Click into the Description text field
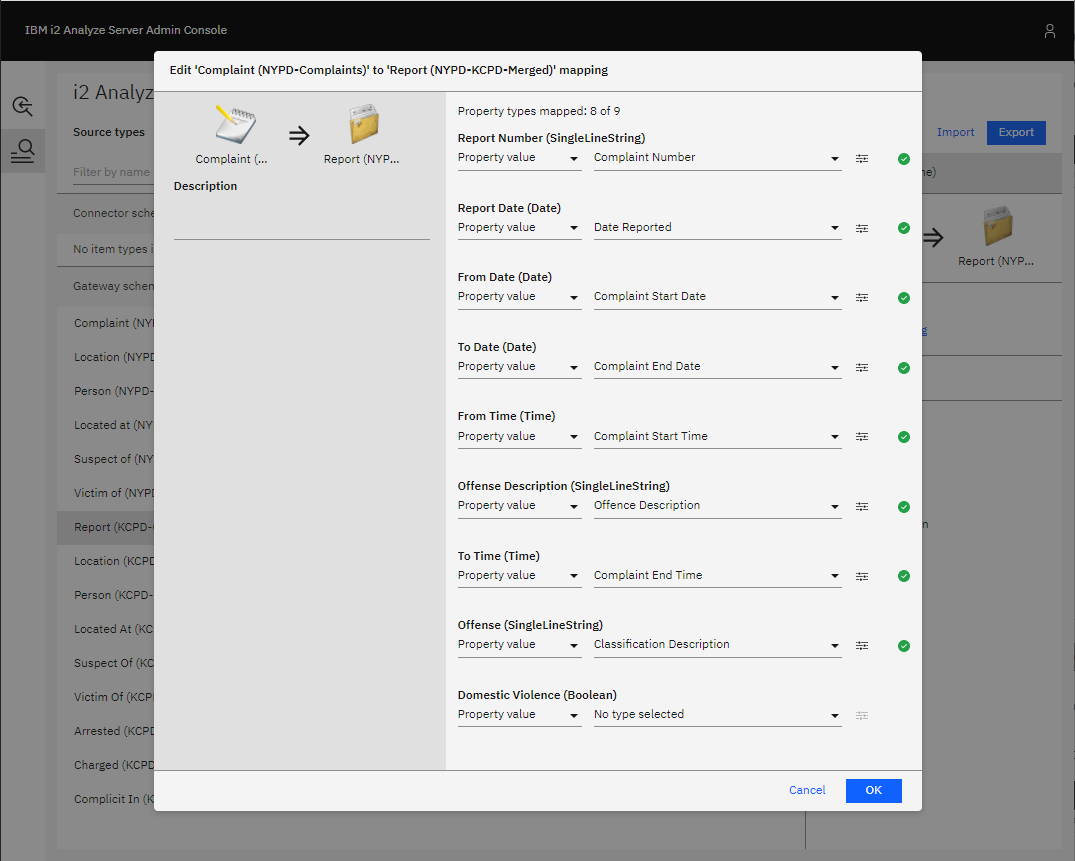The height and width of the screenshot is (861, 1075). pyautogui.click(x=301, y=222)
